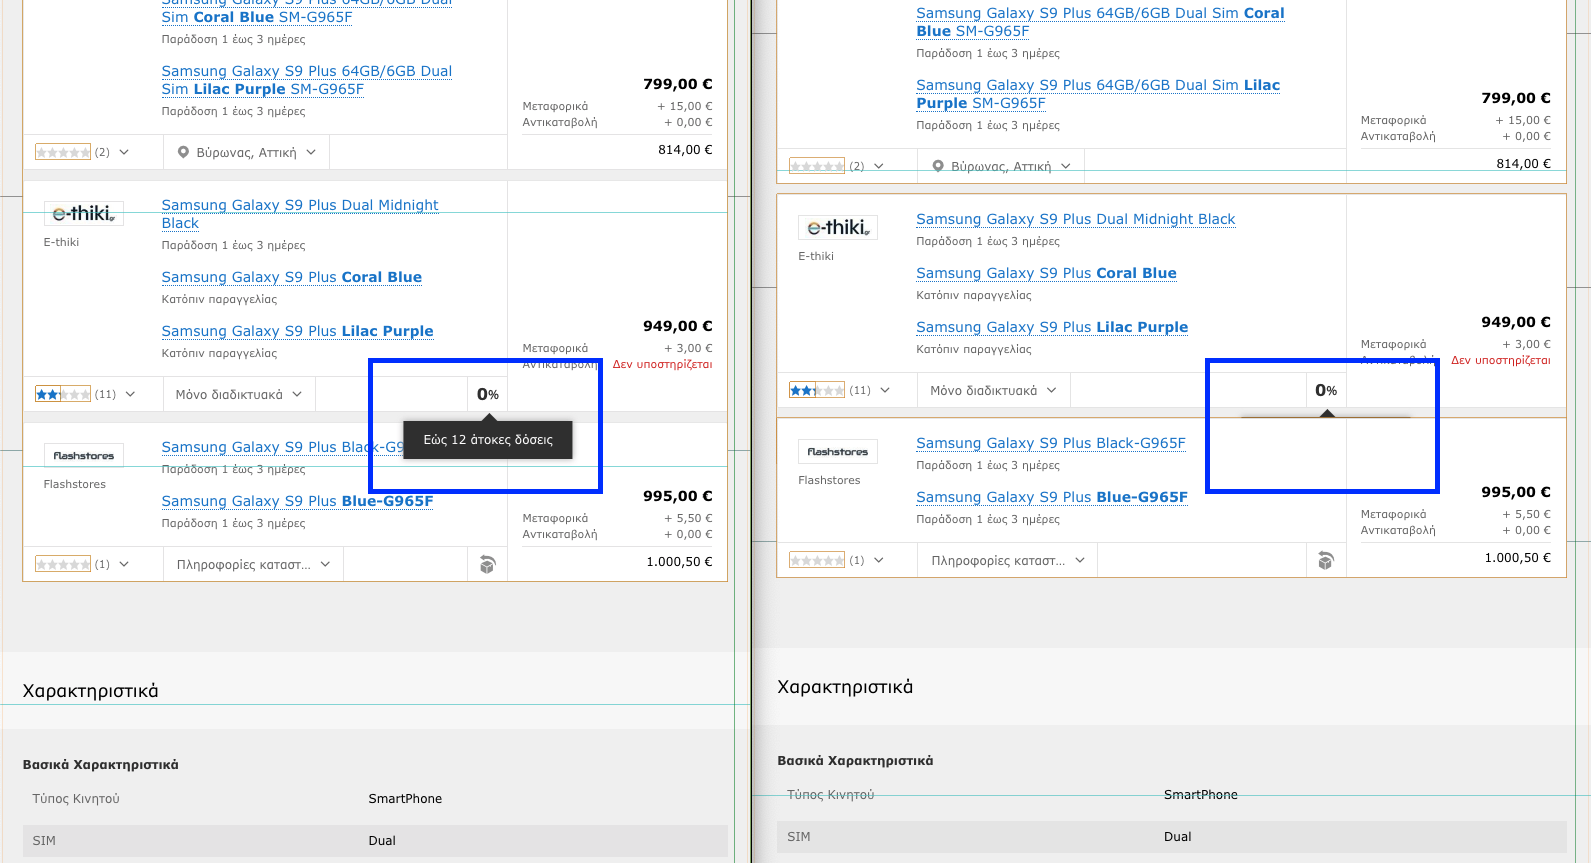Click the 949,00 € price in right pane

click(x=1516, y=322)
